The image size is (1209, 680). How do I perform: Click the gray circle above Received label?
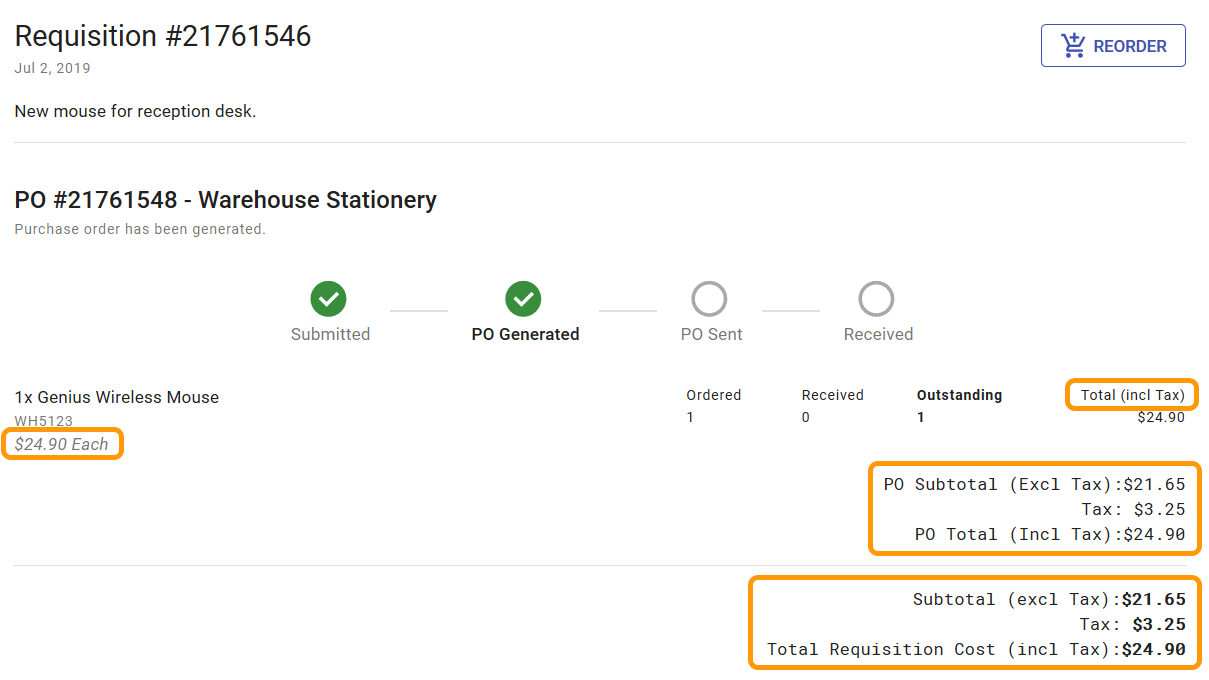(x=877, y=298)
